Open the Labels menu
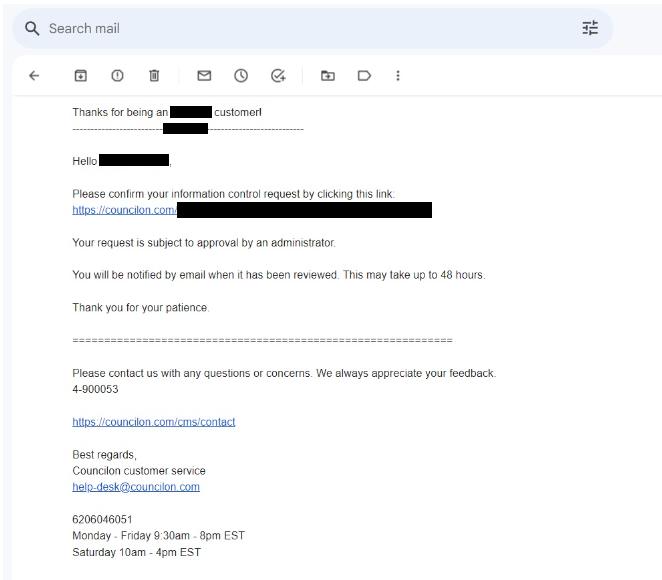This screenshot has width=662, height=580. [x=364, y=76]
